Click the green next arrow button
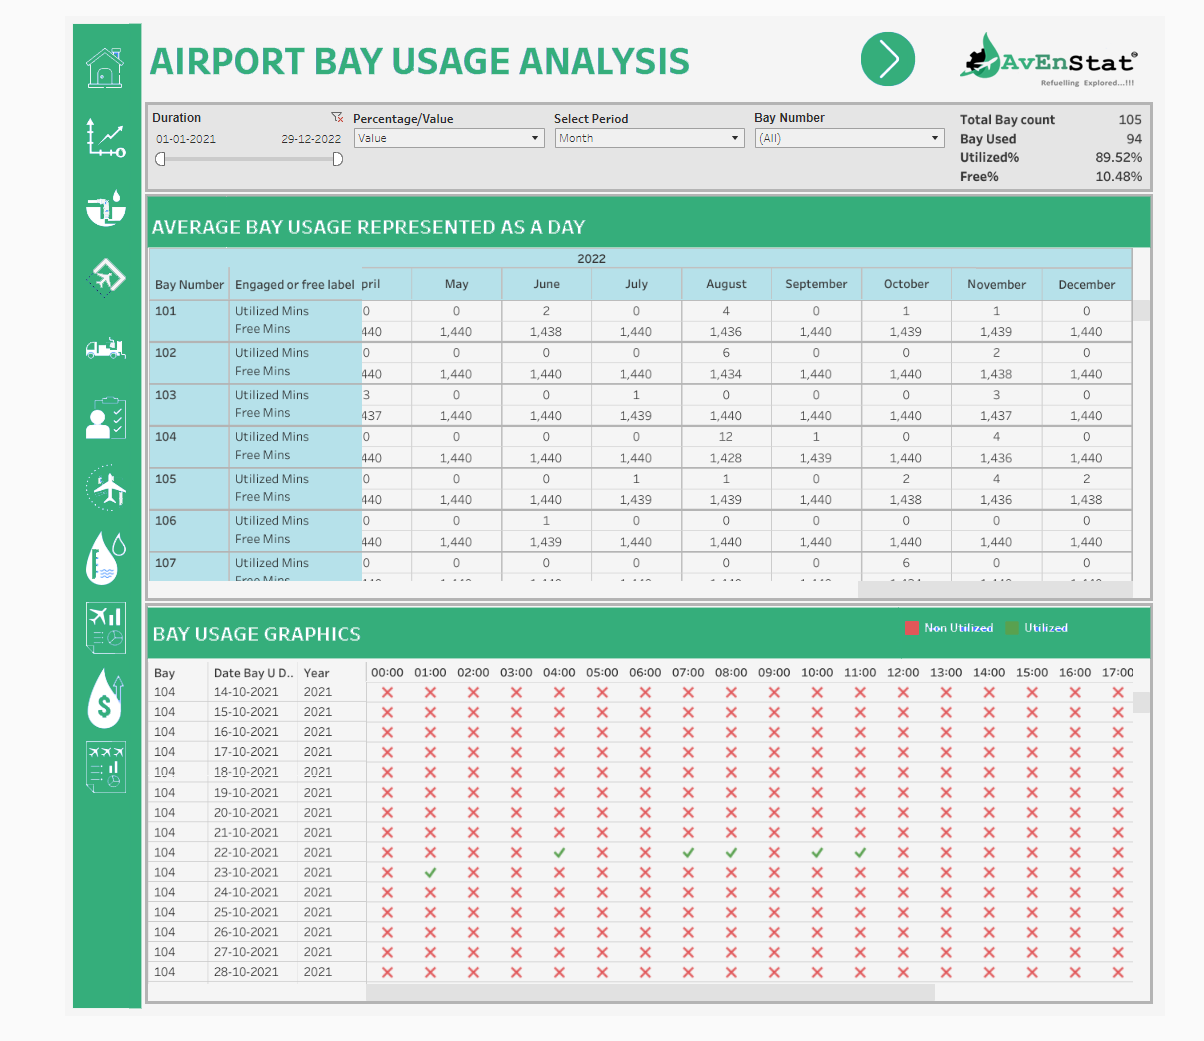 pyautogui.click(x=887, y=59)
